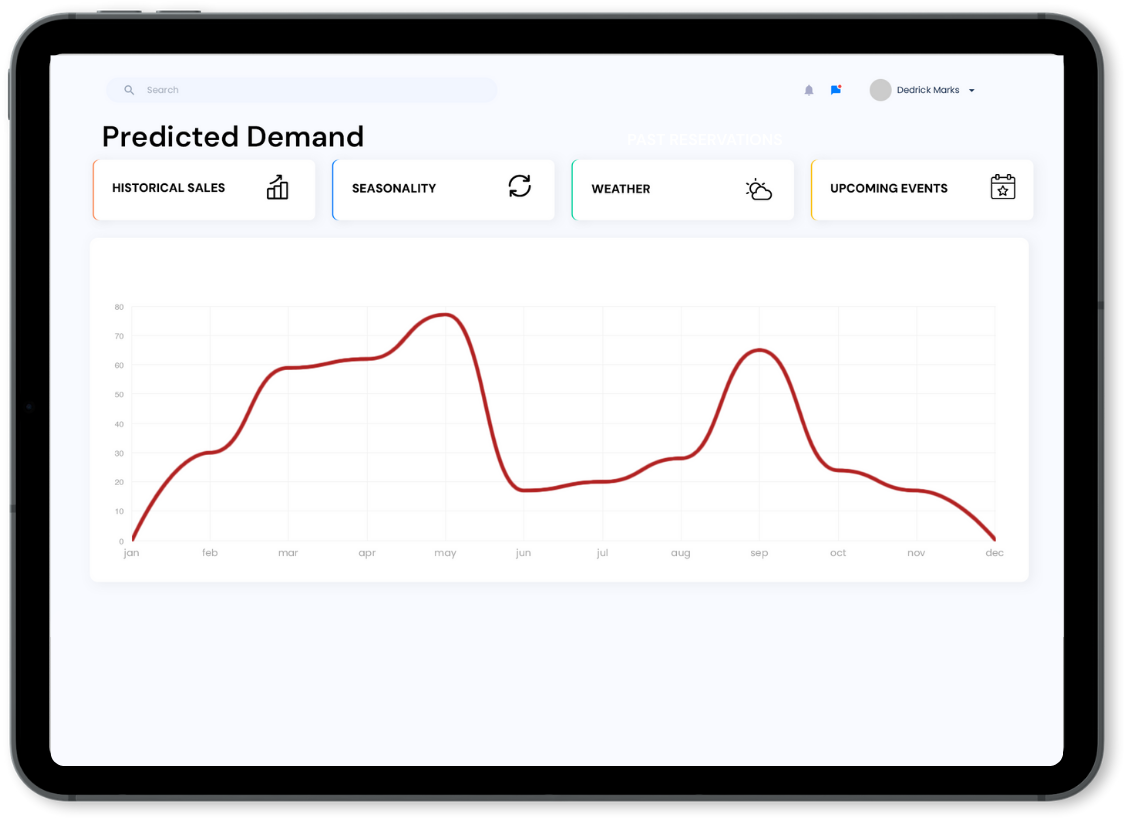Click the Upcoming Events calendar icon
The height and width of the screenshot is (840, 1136).
[1003, 187]
